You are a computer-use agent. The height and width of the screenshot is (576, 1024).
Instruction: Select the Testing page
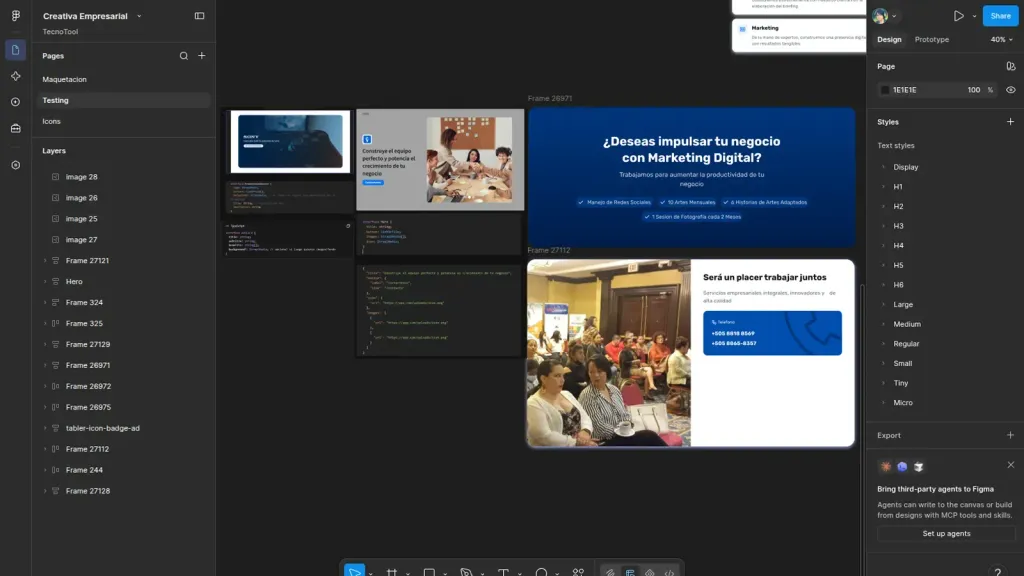click(123, 101)
